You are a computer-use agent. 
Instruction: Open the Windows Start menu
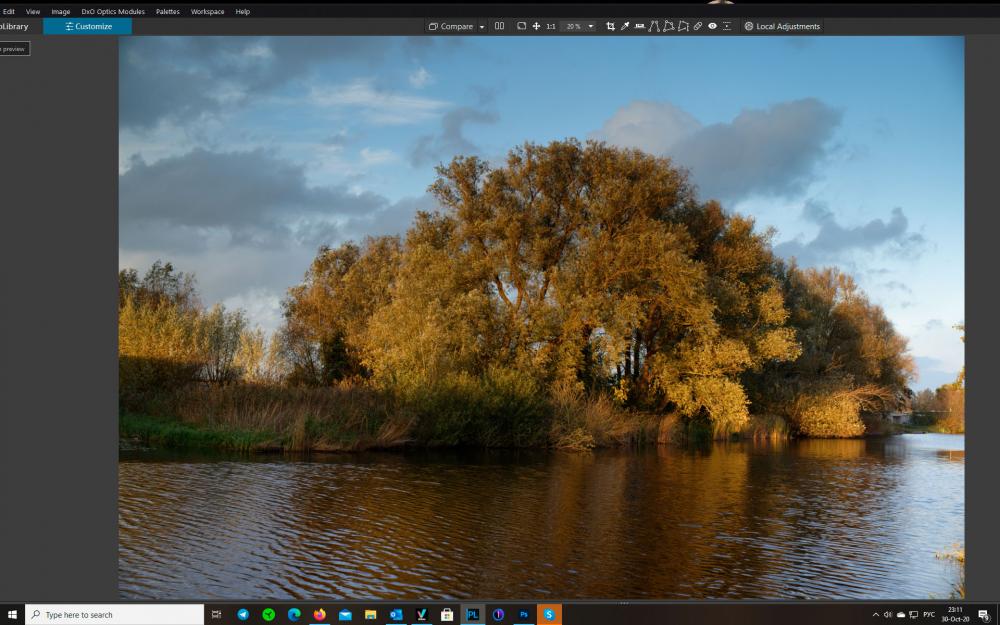[12, 615]
